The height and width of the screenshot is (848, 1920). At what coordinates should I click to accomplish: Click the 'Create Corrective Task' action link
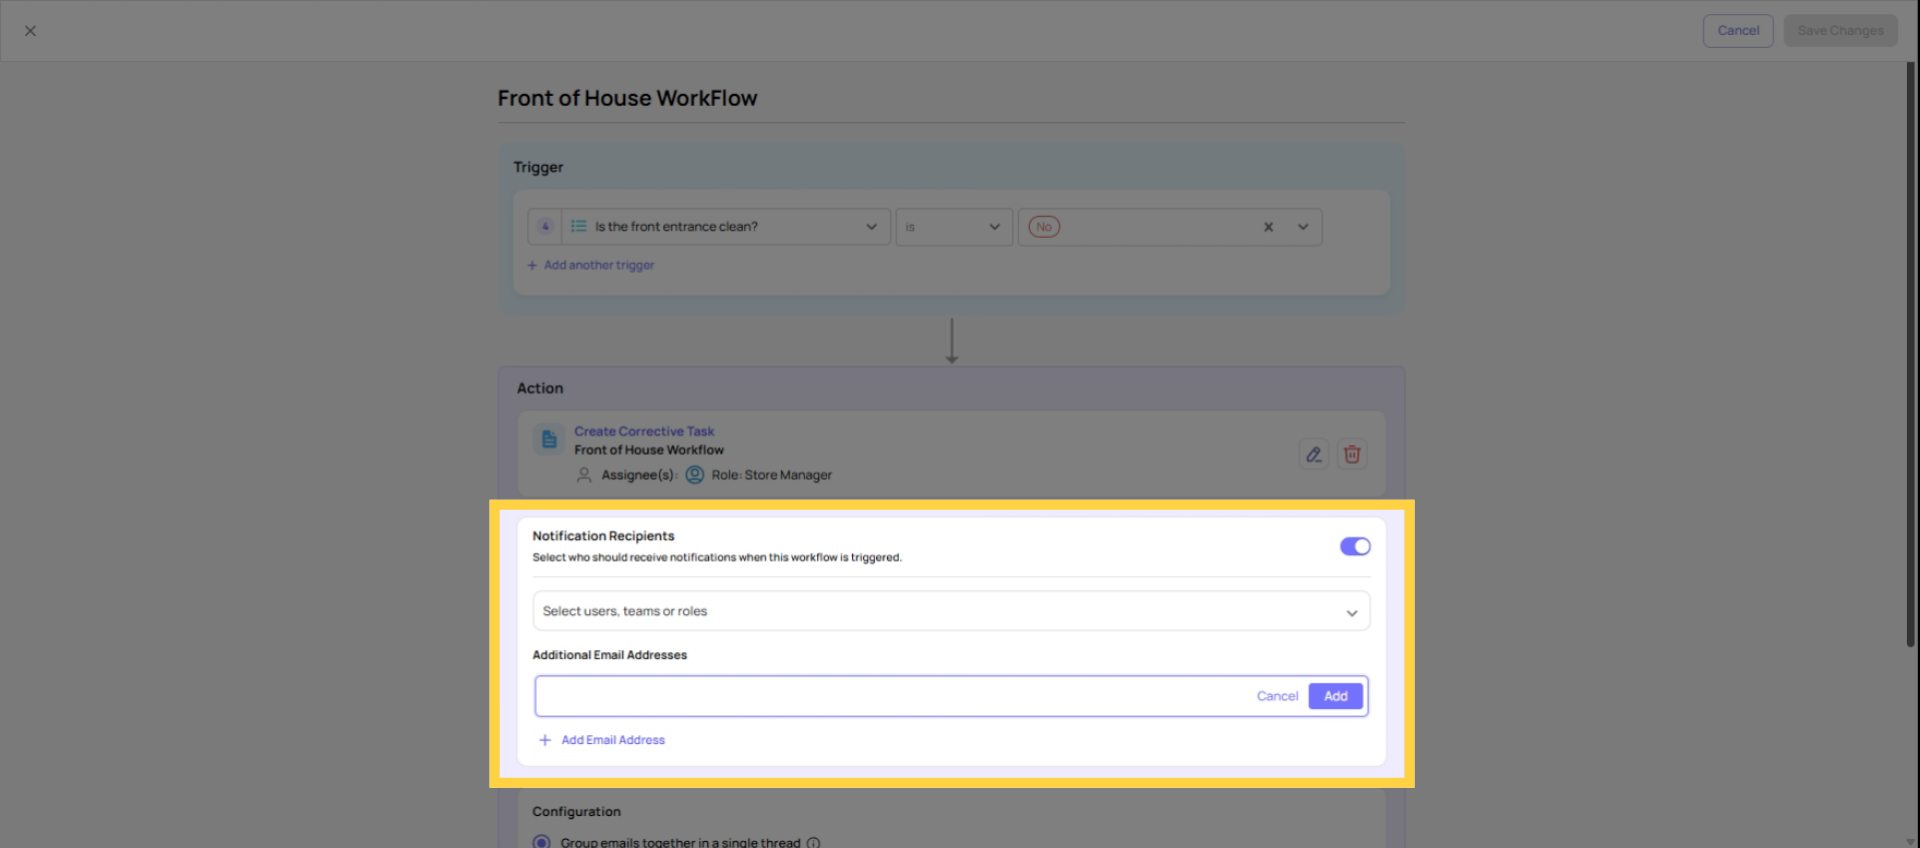[x=644, y=431]
